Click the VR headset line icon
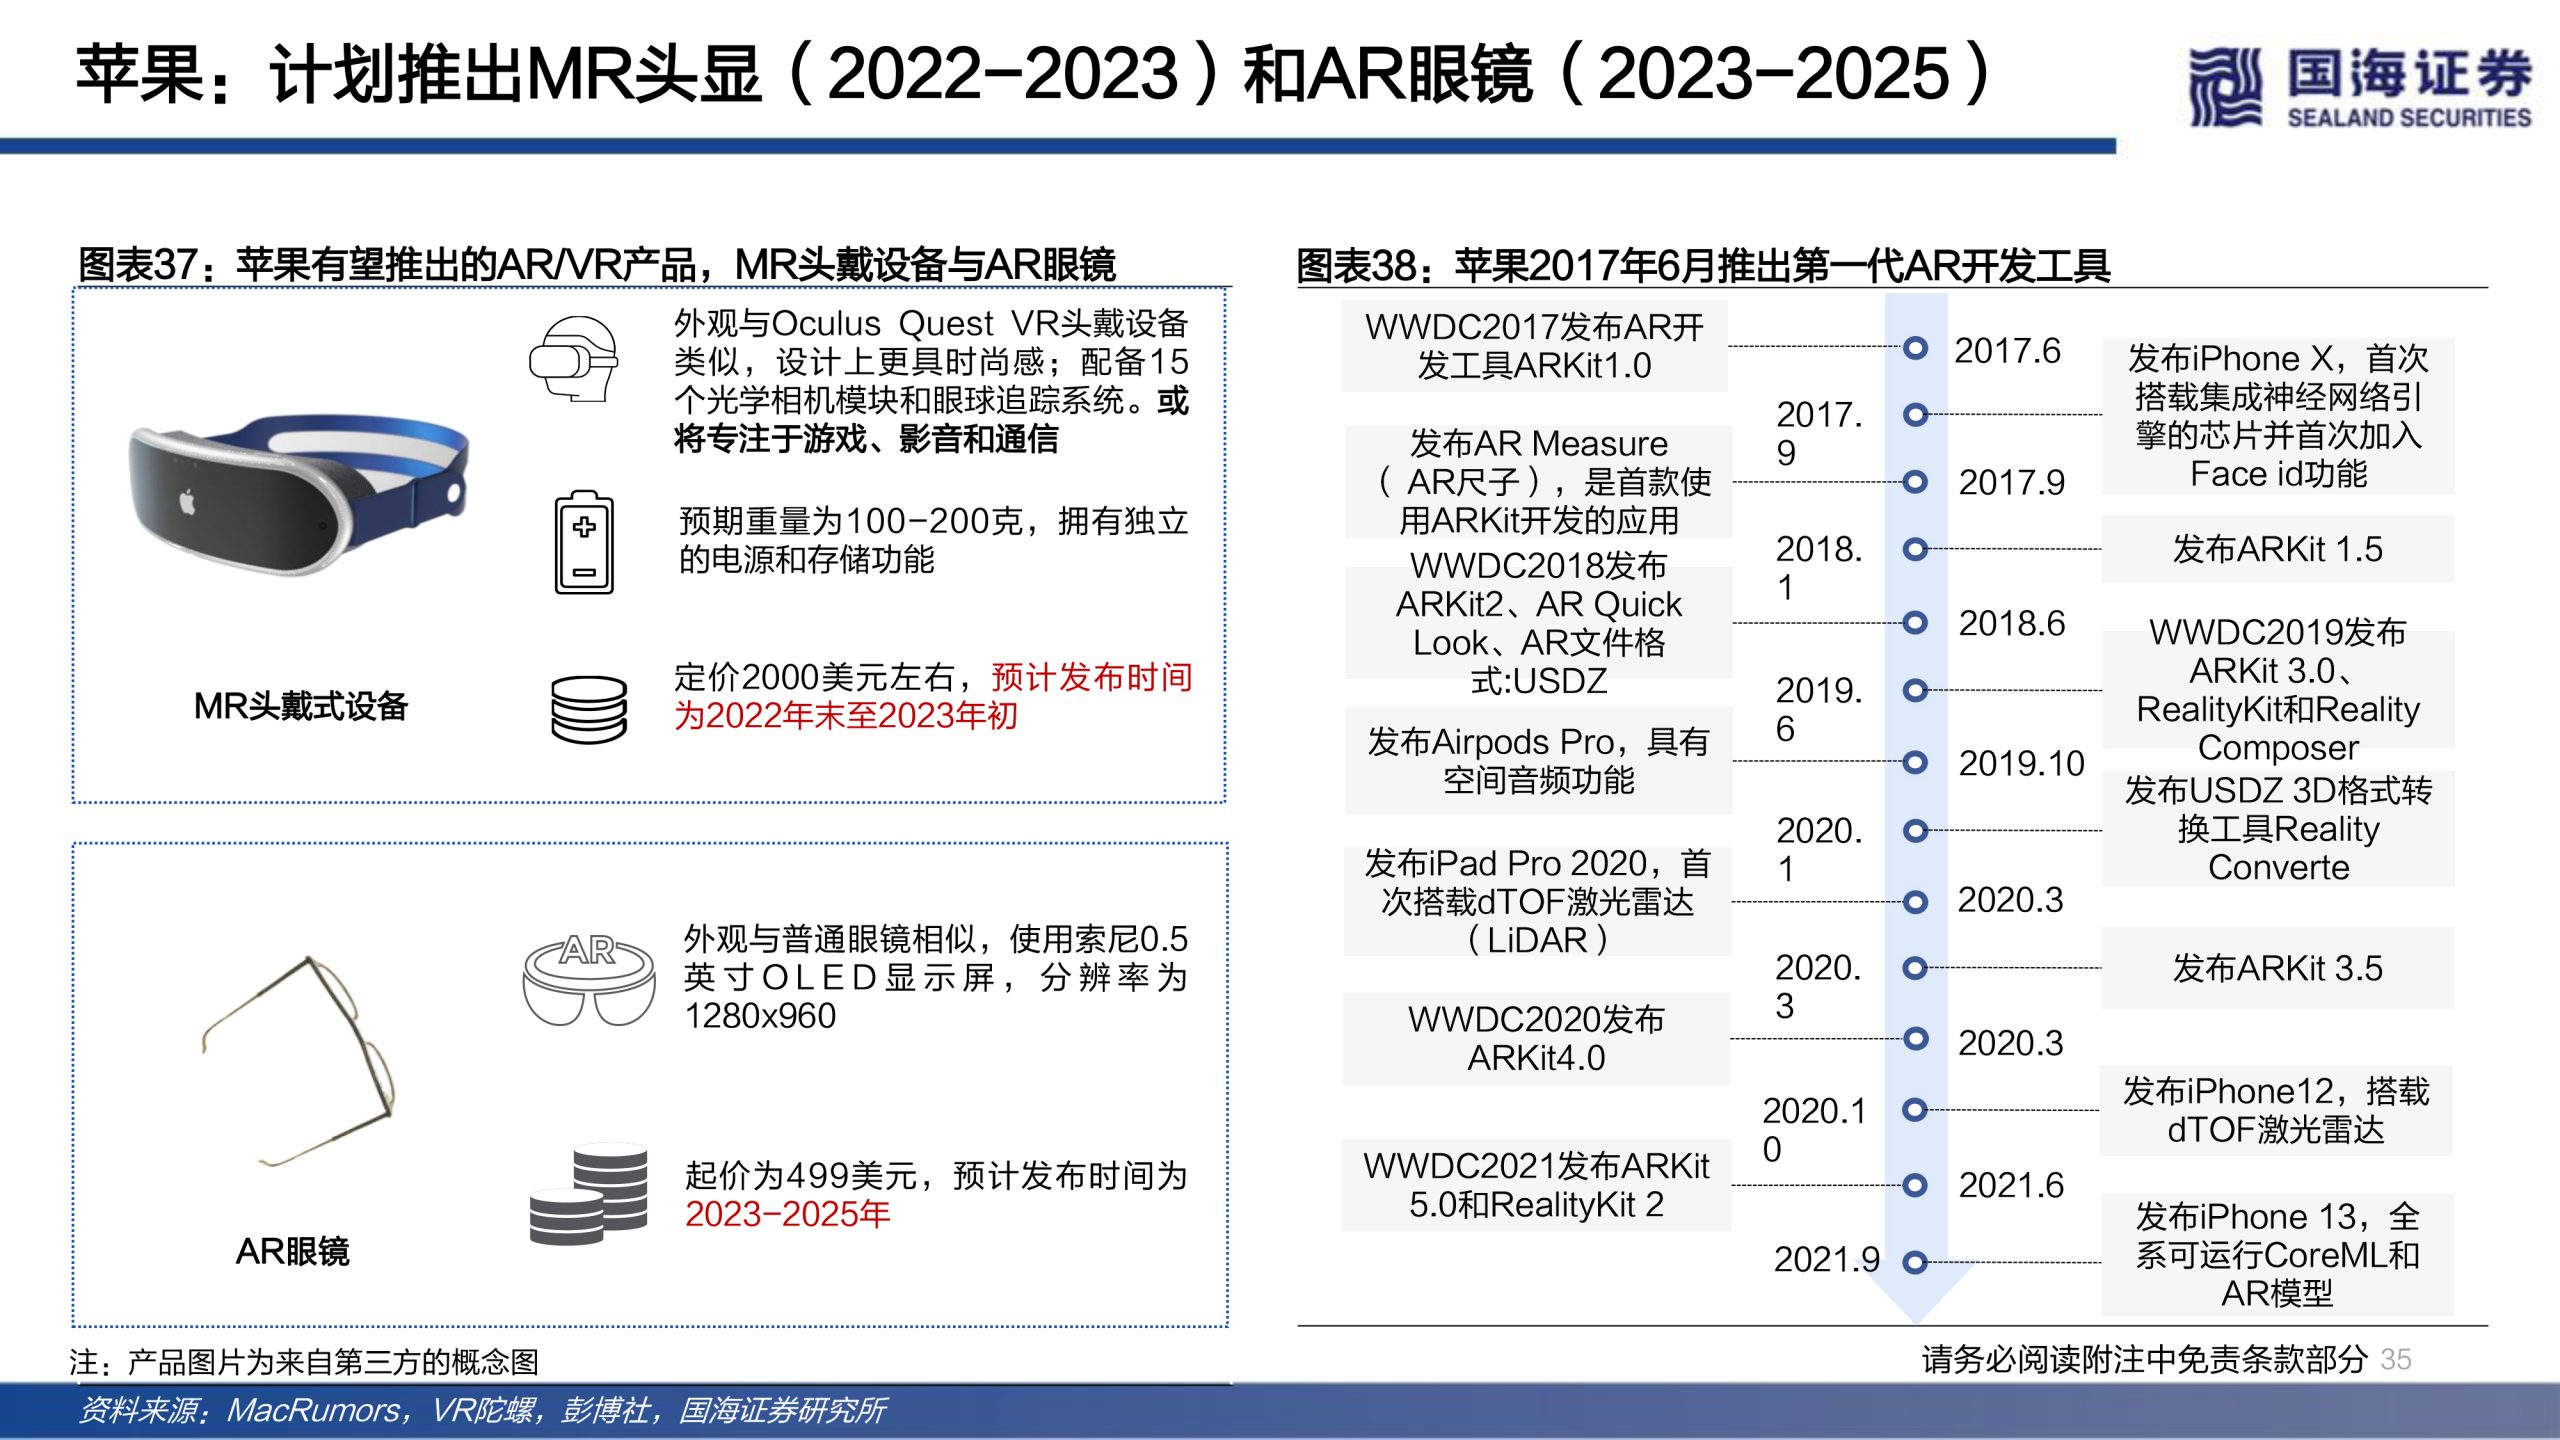The width and height of the screenshot is (2560, 1440). coord(573,359)
